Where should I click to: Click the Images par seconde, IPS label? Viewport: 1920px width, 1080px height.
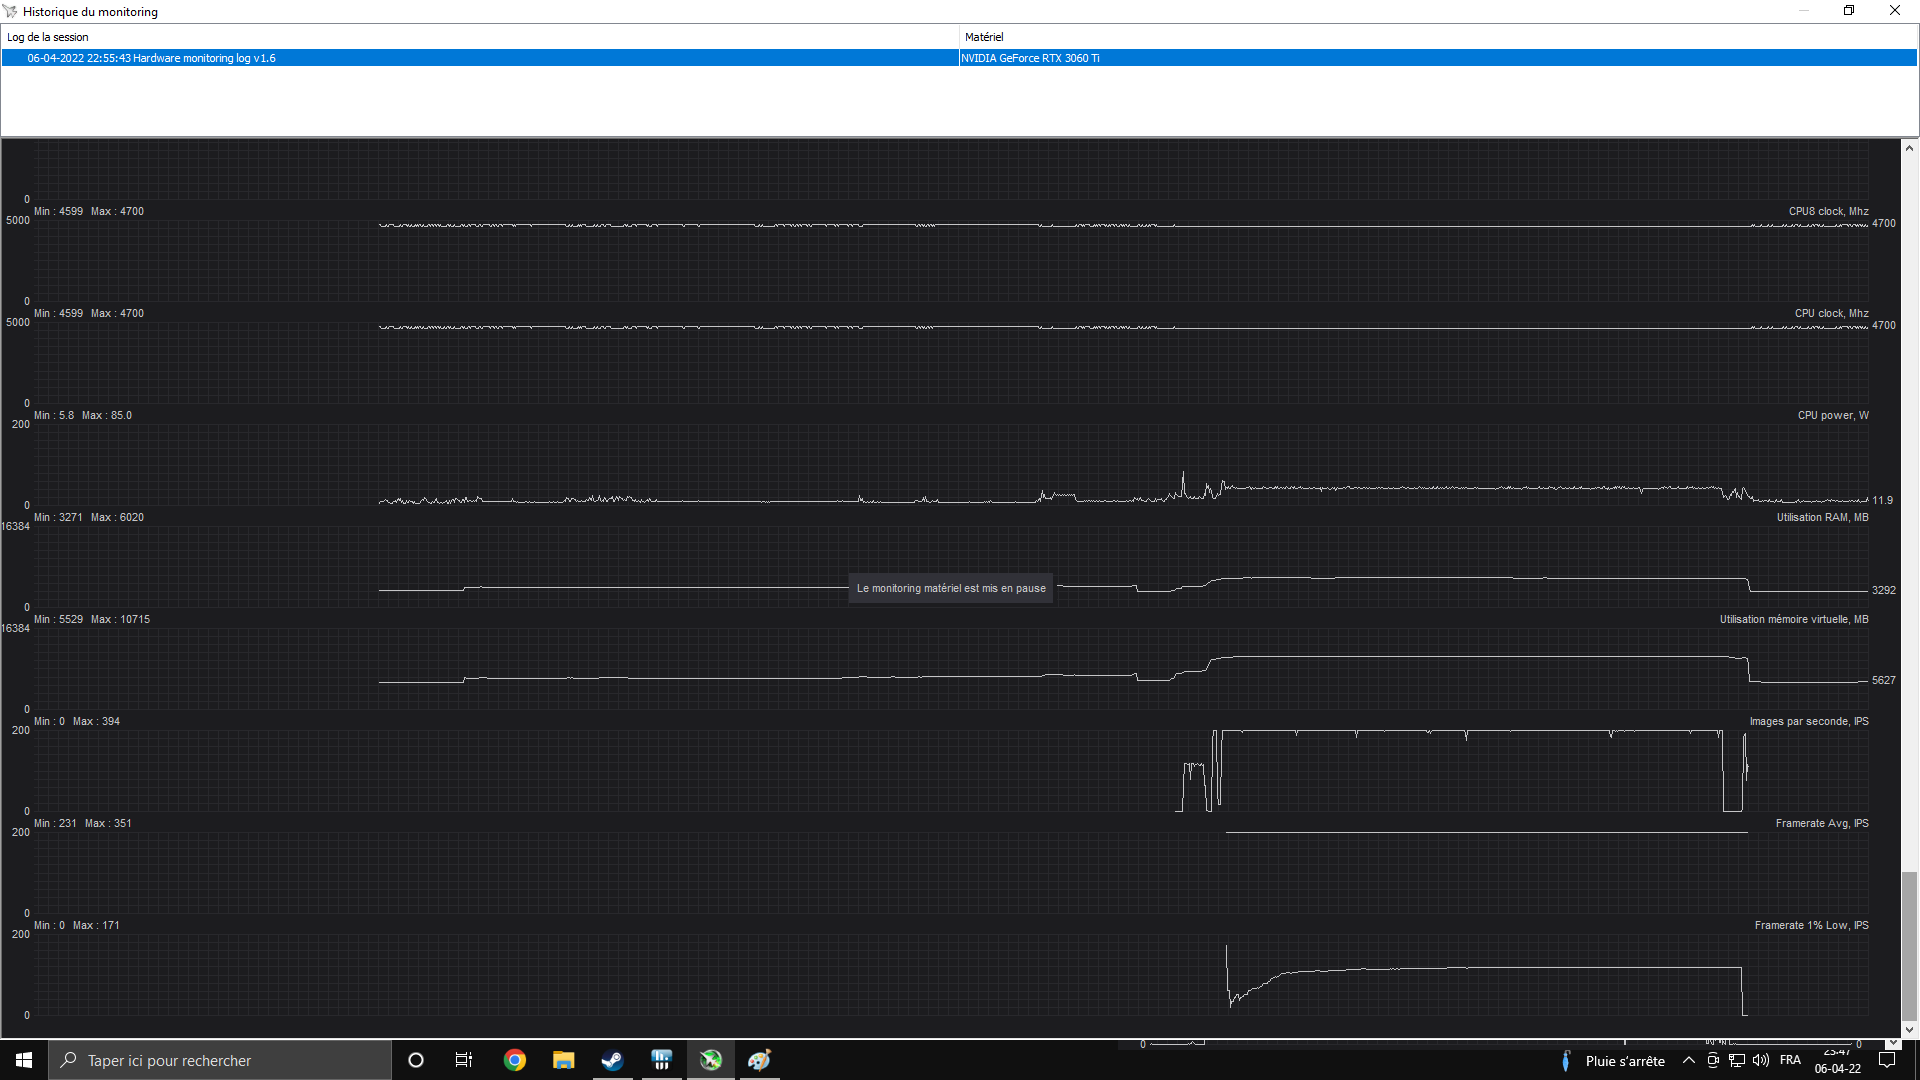[1809, 722]
